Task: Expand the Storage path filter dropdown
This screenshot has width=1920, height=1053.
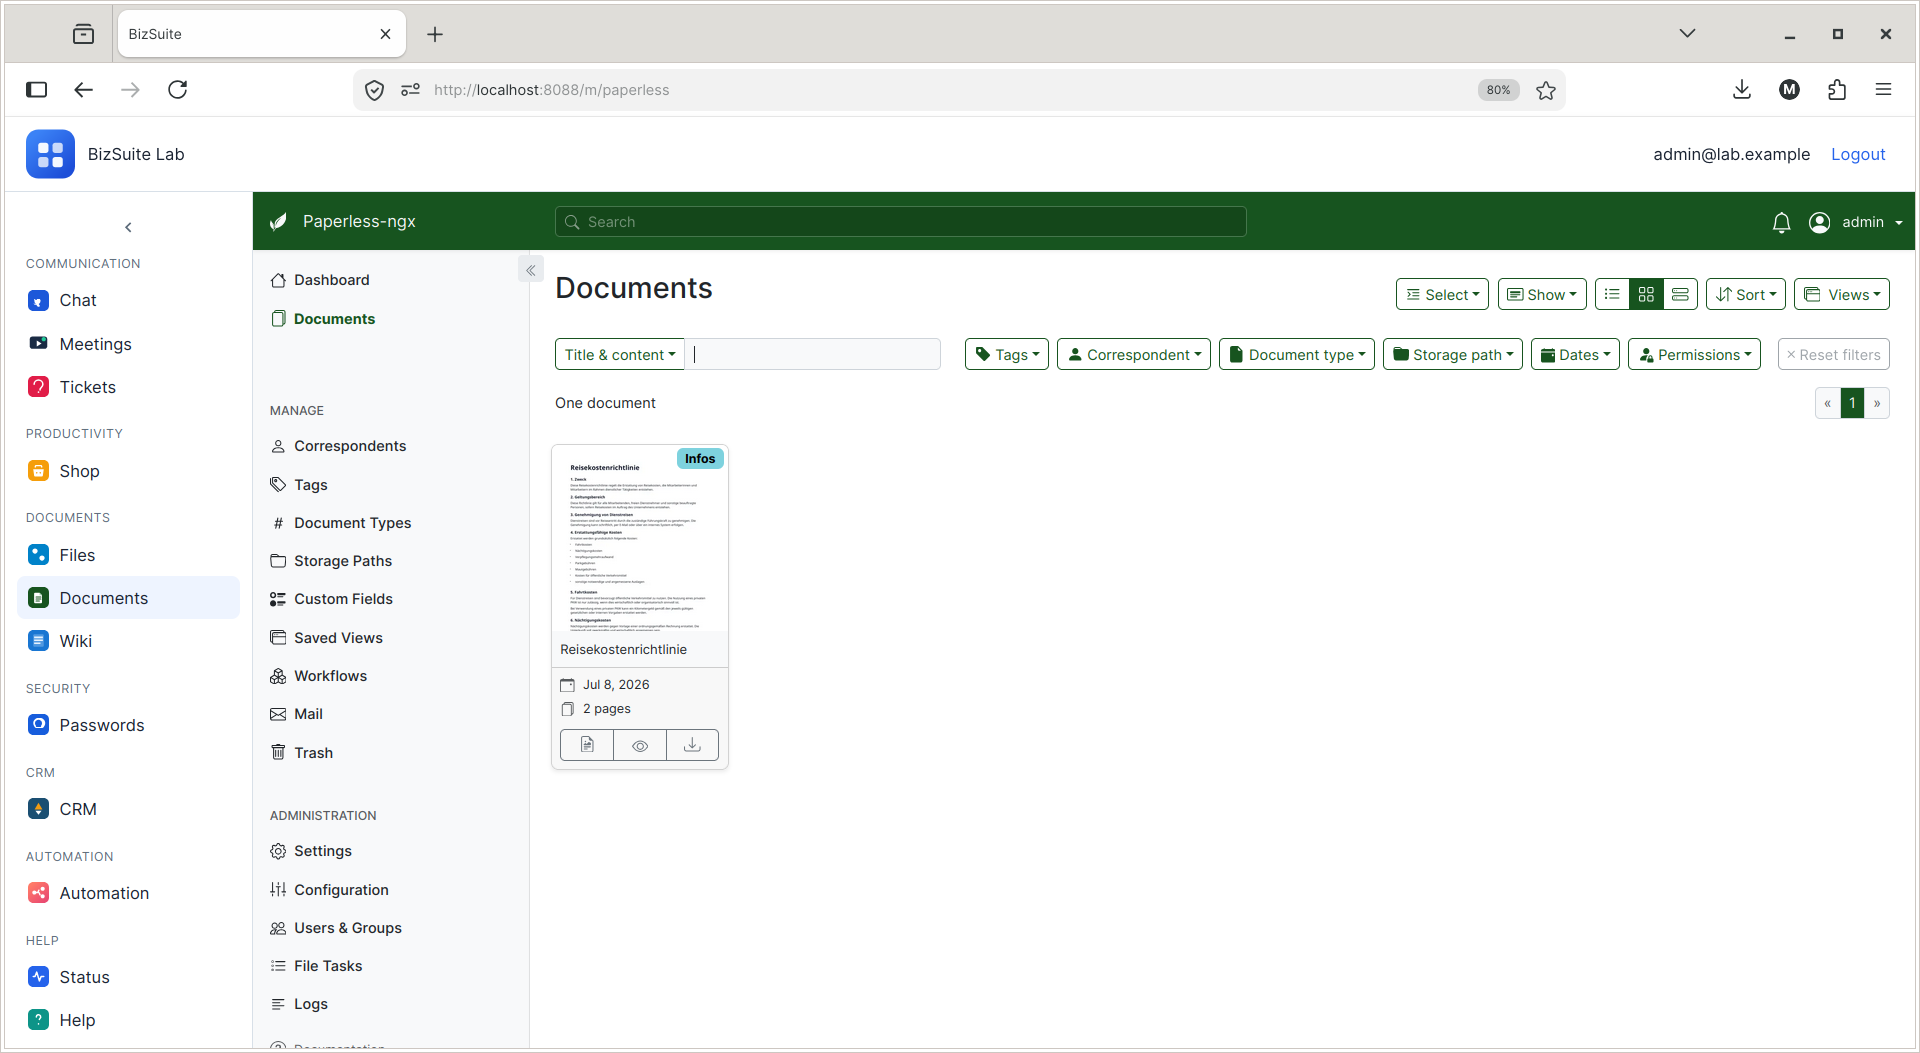Action: click(x=1453, y=354)
